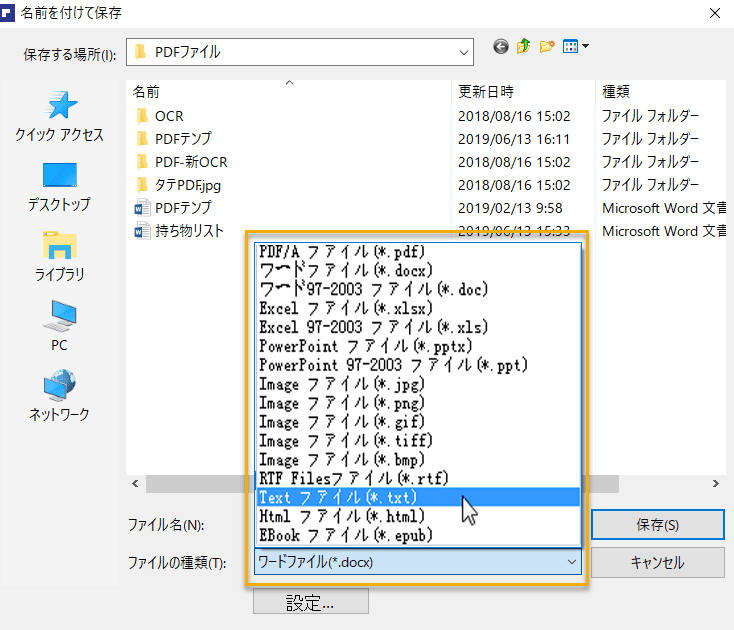Sort by 名前 column header
Viewport: 734px width, 630px height.
click(289, 91)
